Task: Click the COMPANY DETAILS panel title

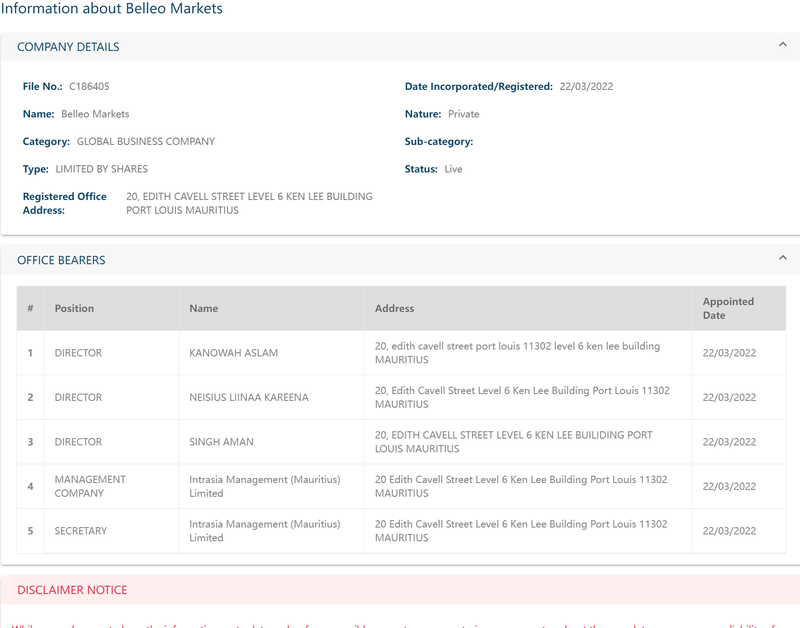Action: [x=68, y=47]
